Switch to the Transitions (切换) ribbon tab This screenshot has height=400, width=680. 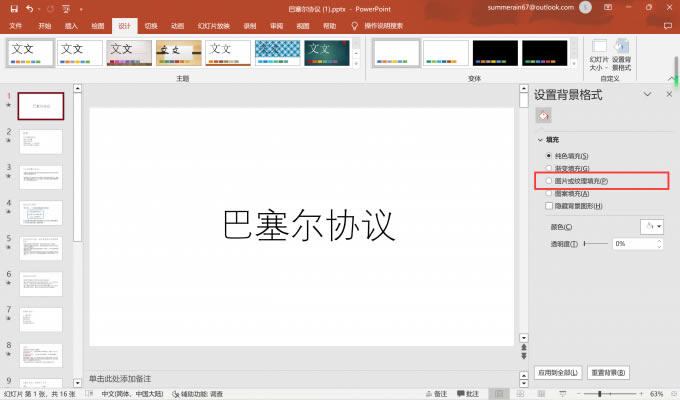(150, 25)
